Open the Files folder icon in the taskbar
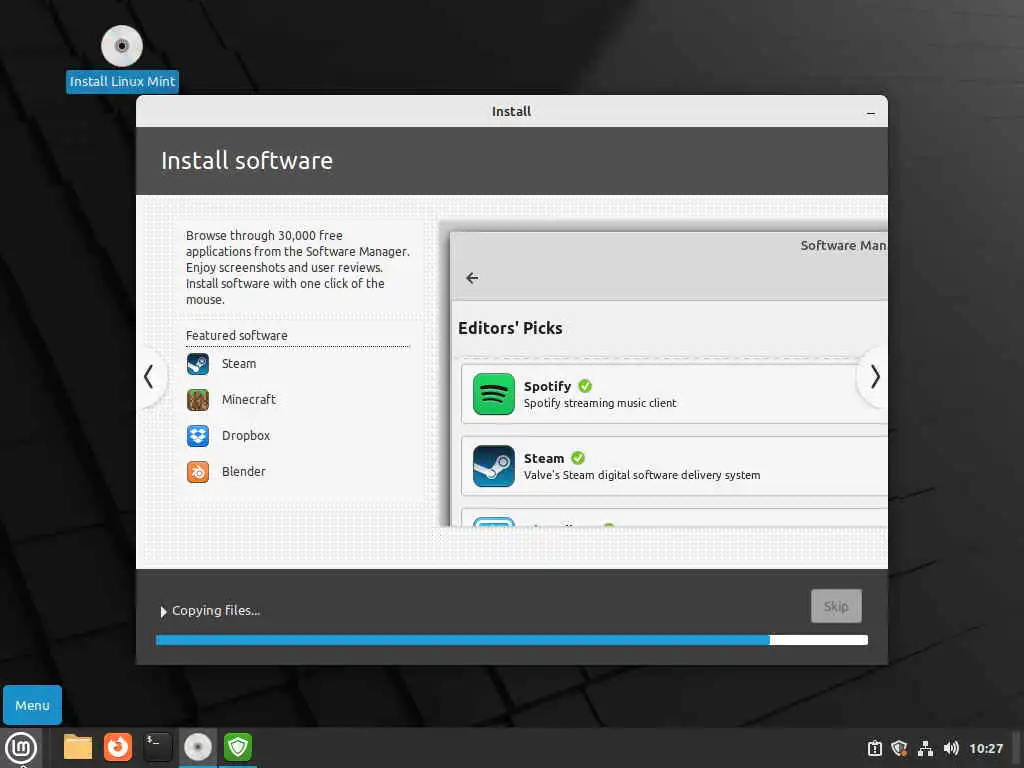Screen dimensions: 1024x768 tap(78, 747)
